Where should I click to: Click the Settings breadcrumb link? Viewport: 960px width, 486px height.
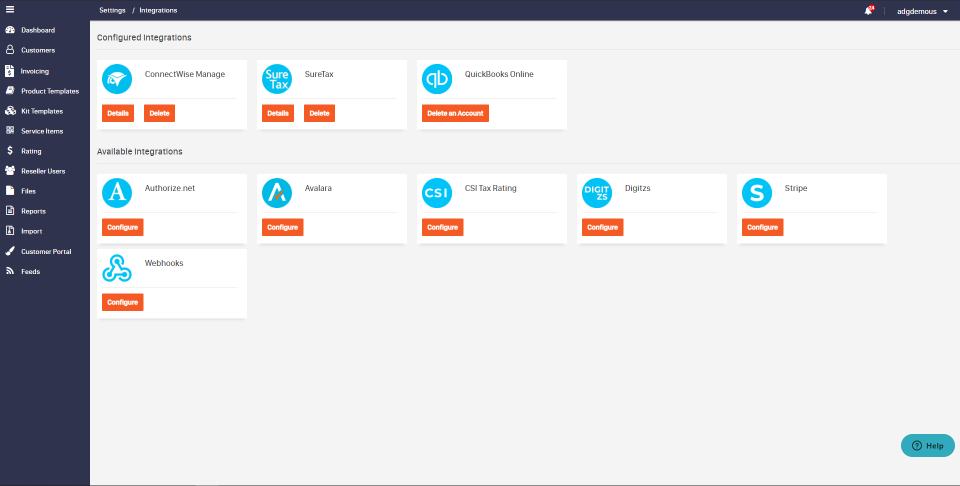point(113,10)
